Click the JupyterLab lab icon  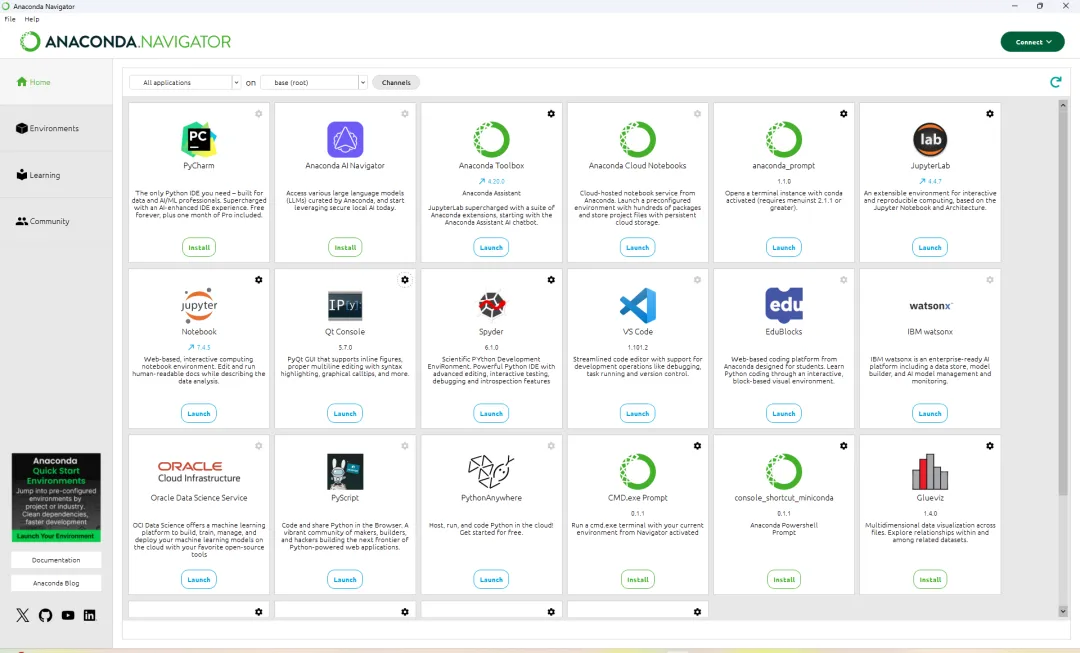[930, 139]
